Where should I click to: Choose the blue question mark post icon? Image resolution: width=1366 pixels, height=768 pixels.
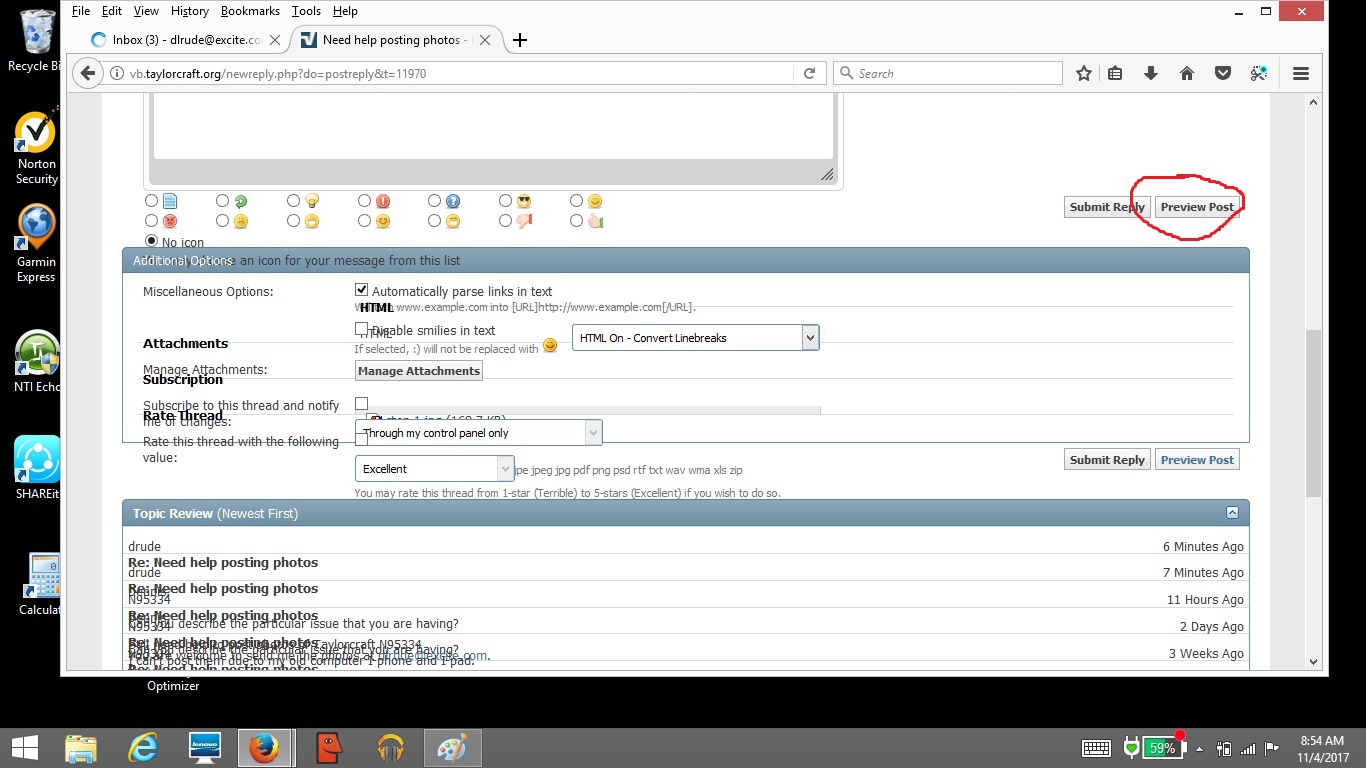pyautogui.click(x=434, y=201)
